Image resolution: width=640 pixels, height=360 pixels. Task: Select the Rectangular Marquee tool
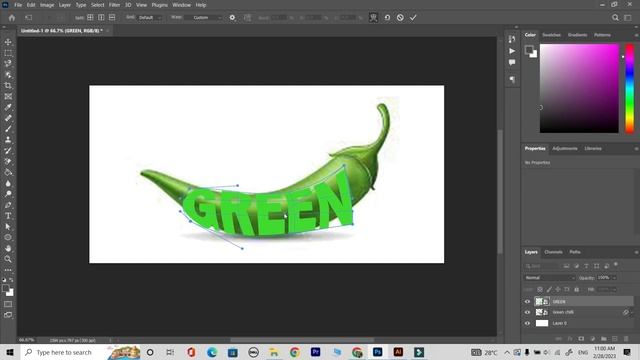pos(8,53)
